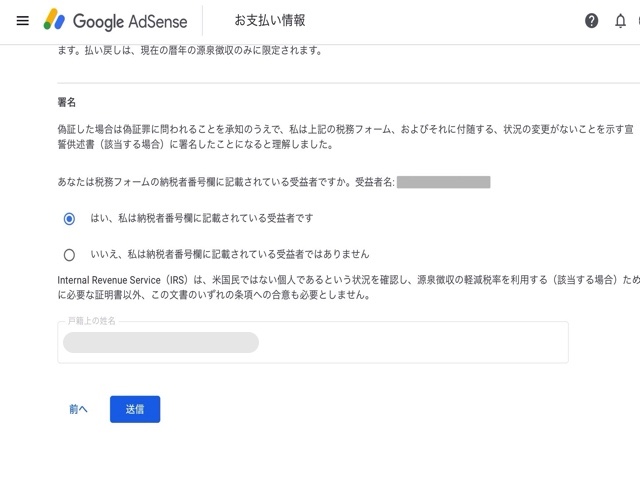Click the 払い戻し withholding refund text
640x480 pixels.
click(x=190, y=51)
